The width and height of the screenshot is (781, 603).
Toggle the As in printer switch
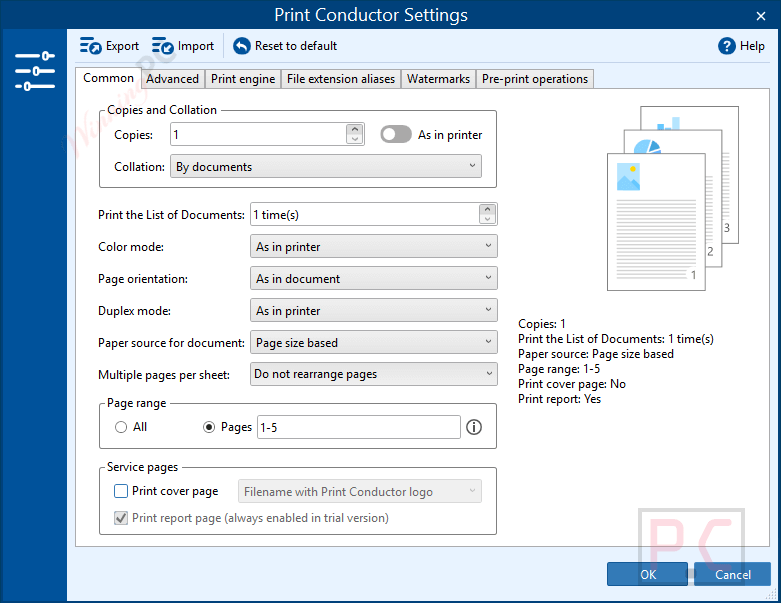(396, 134)
